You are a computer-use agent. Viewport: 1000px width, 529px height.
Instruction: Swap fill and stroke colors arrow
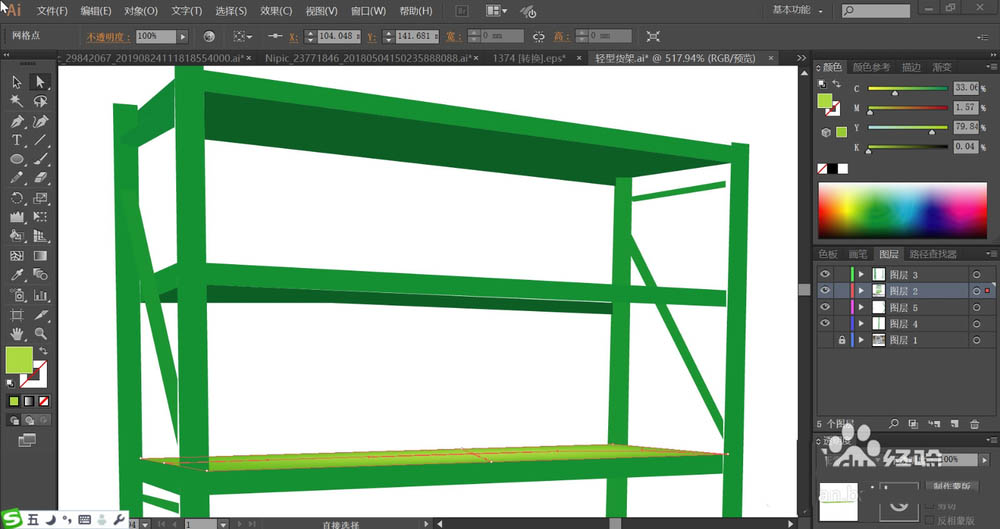43,351
